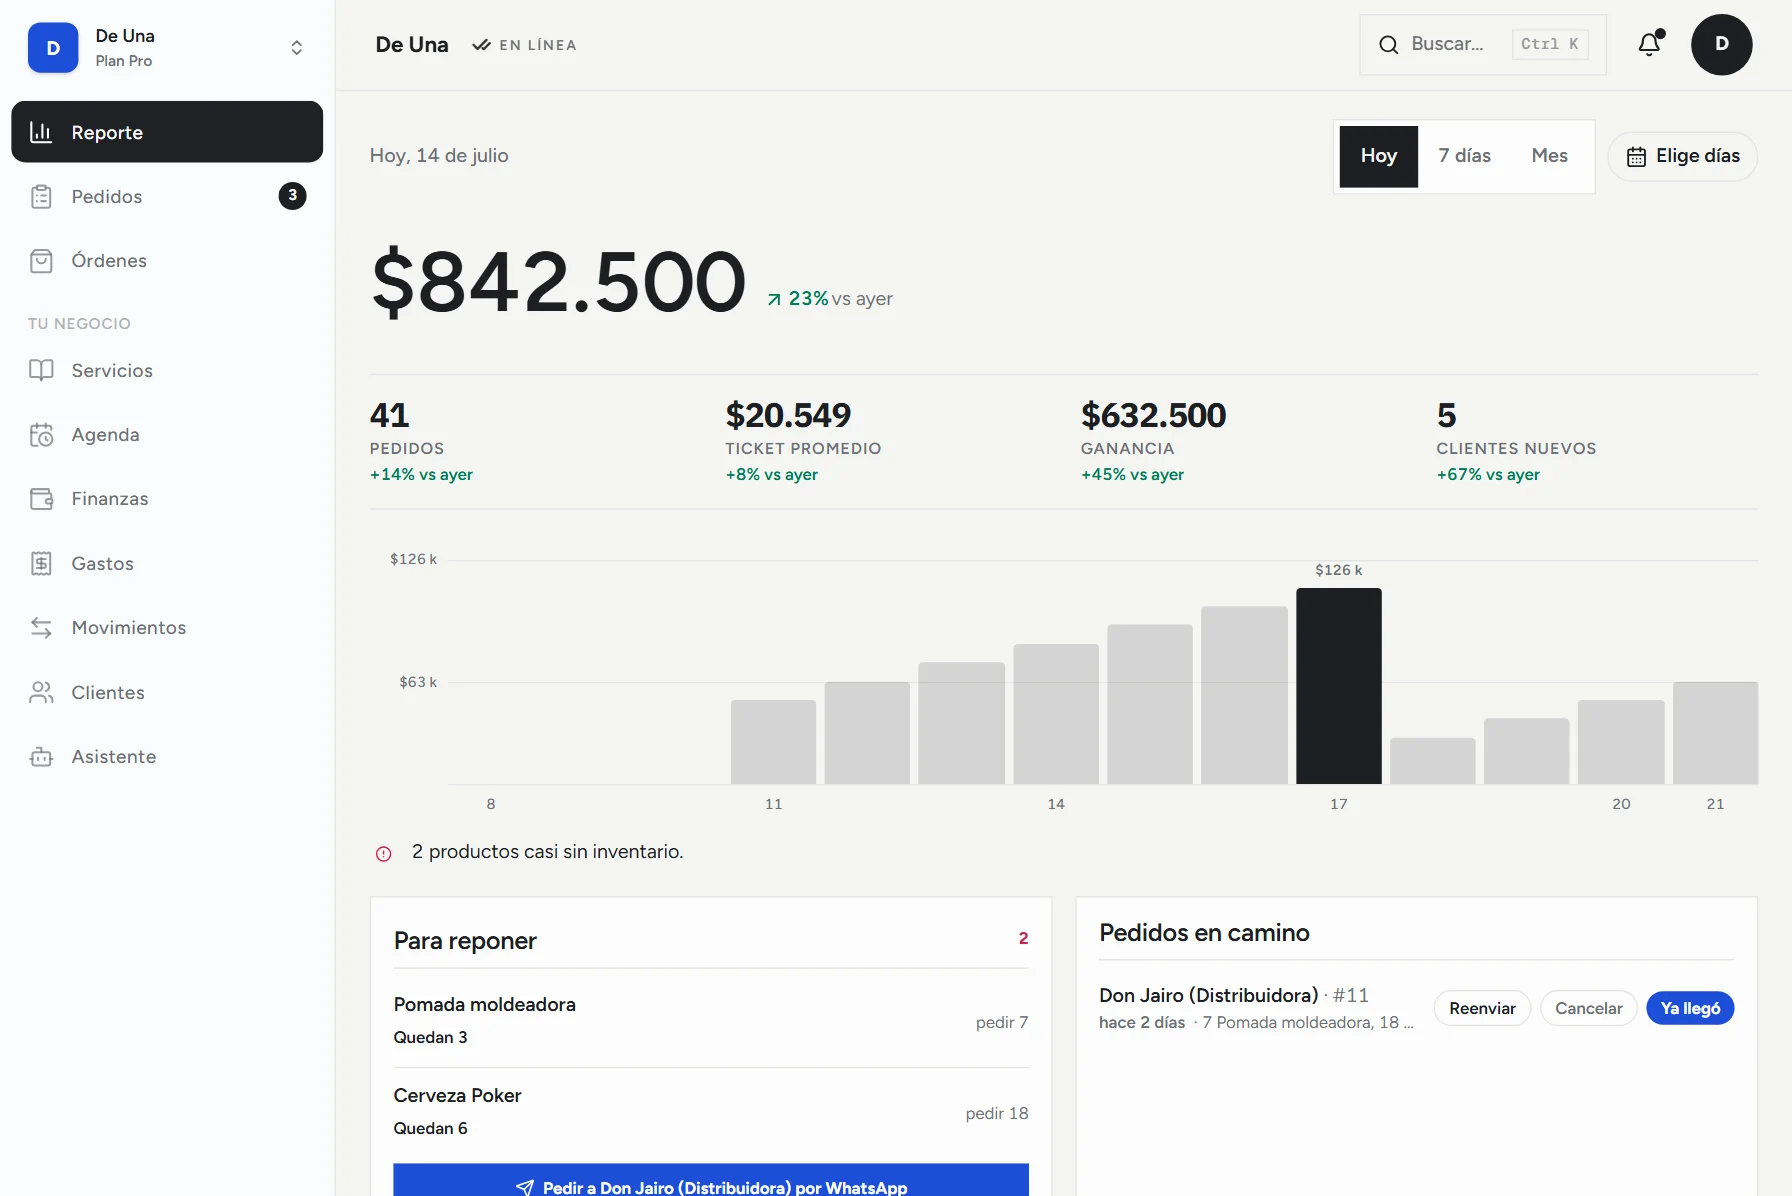Open Servicios from the sidebar
The image size is (1792, 1196).
click(x=167, y=370)
